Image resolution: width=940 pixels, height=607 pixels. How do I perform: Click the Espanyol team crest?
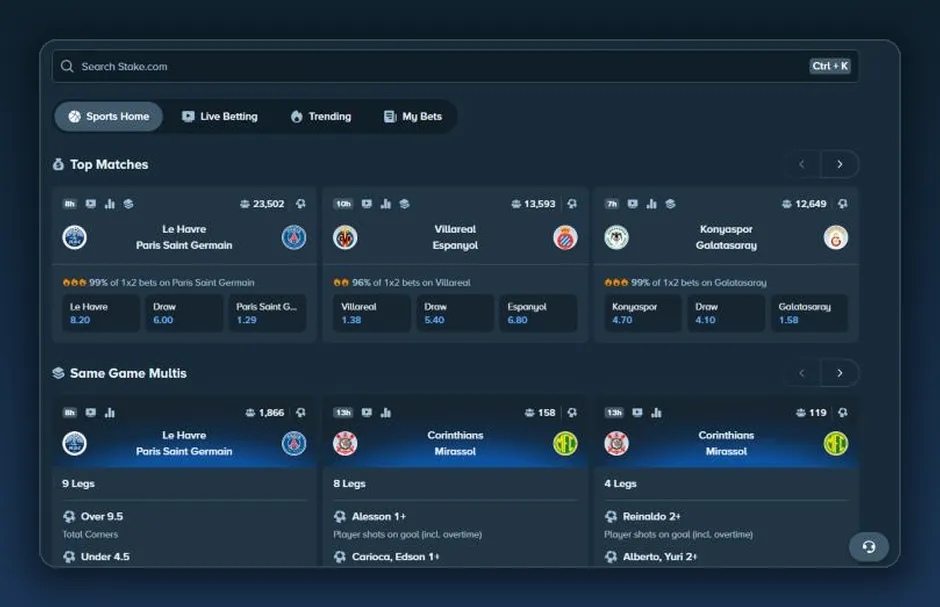[x=565, y=237]
